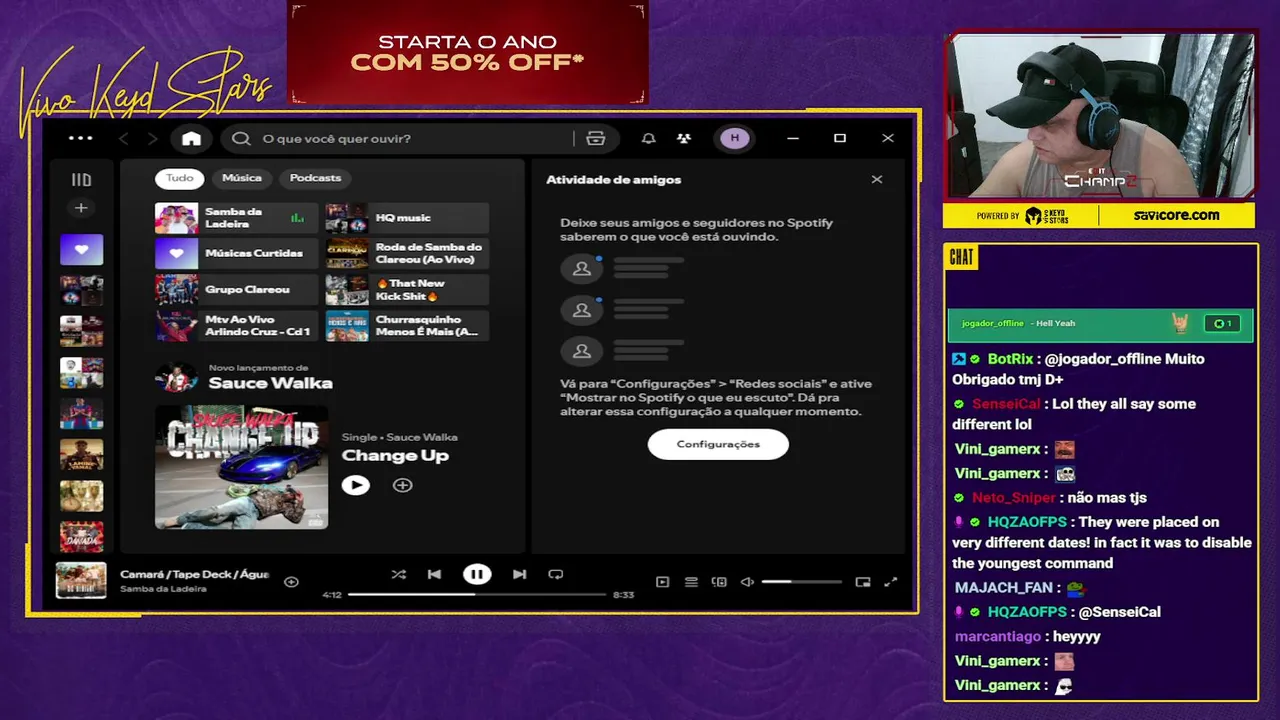Click the Sauce Walka artist name

coord(270,383)
